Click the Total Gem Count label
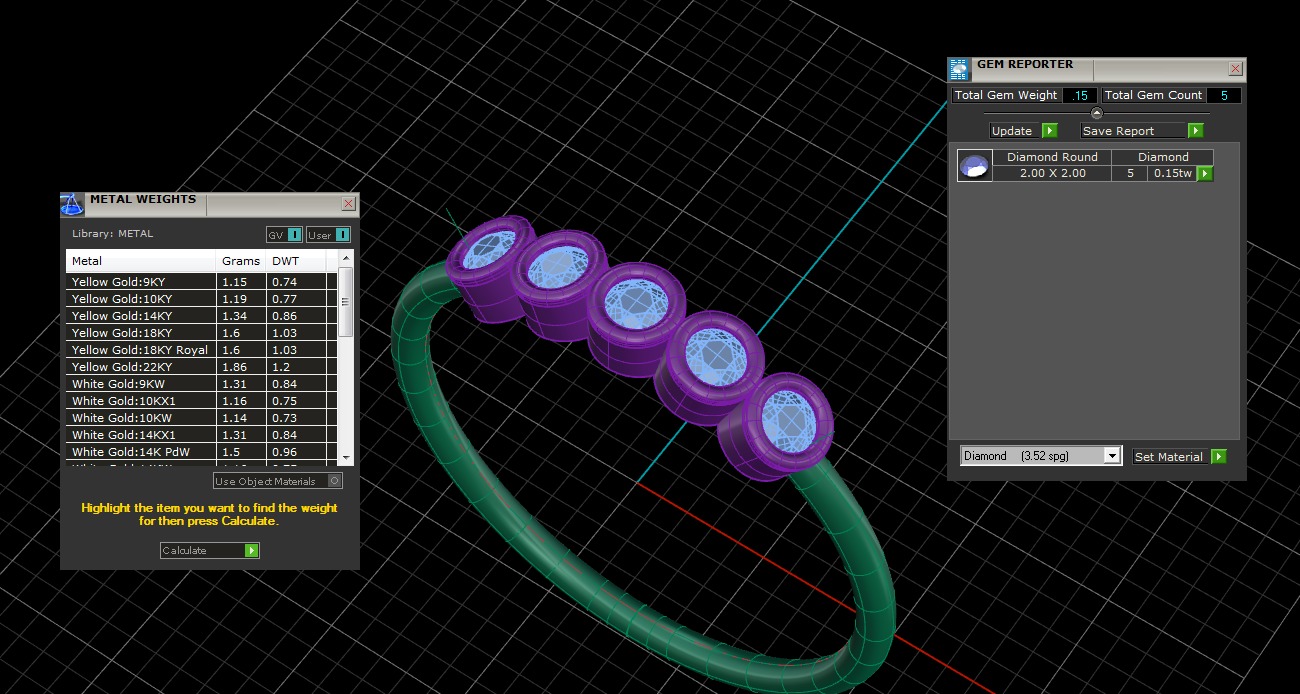 [x=1154, y=96]
